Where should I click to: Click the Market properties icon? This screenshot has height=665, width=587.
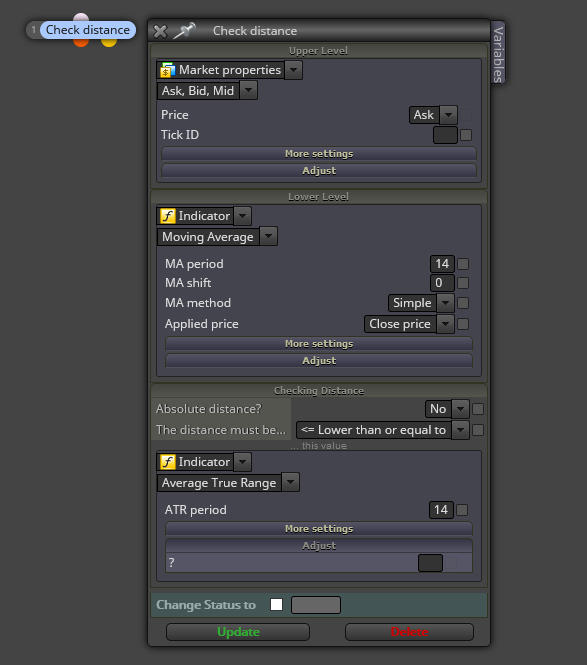click(167, 70)
